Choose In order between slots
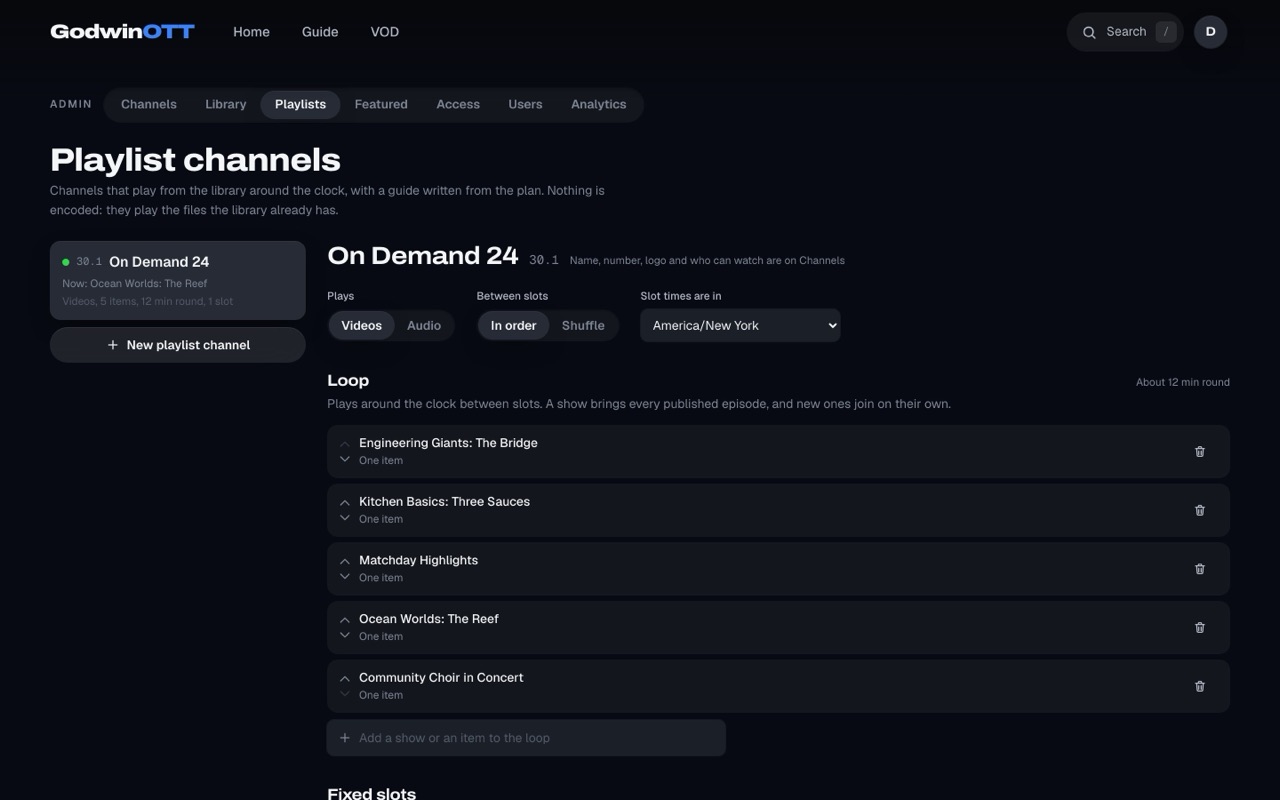 coord(513,325)
